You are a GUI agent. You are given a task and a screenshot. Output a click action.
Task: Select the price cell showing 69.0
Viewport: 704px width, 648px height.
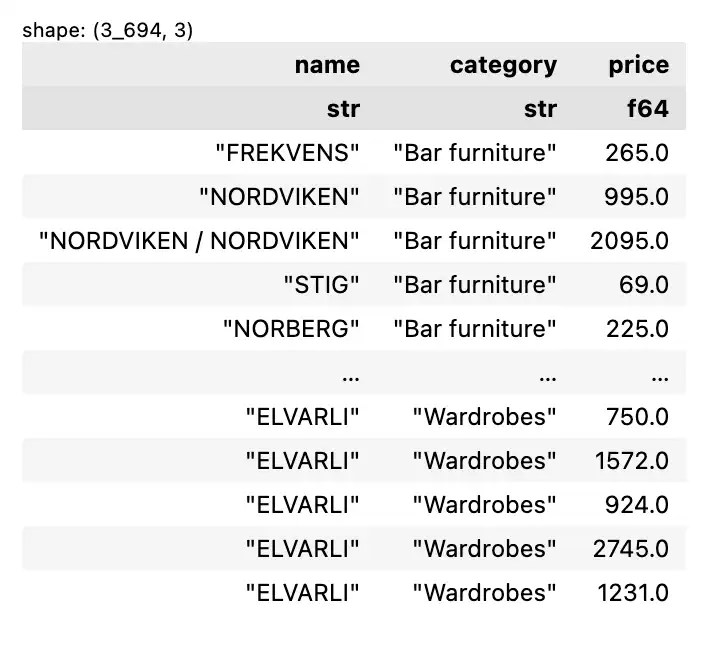[x=643, y=285]
